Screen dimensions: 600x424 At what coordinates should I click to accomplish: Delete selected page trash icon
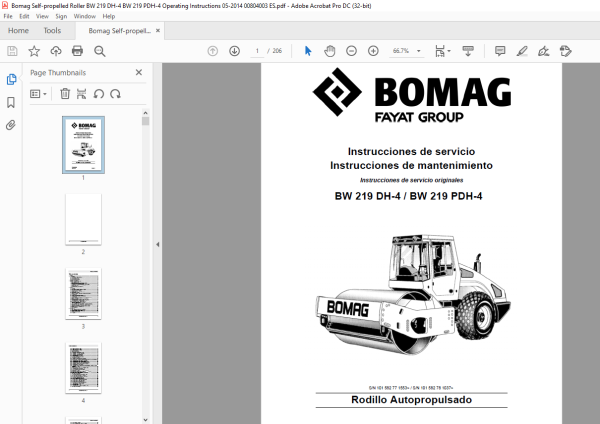click(x=65, y=94)
